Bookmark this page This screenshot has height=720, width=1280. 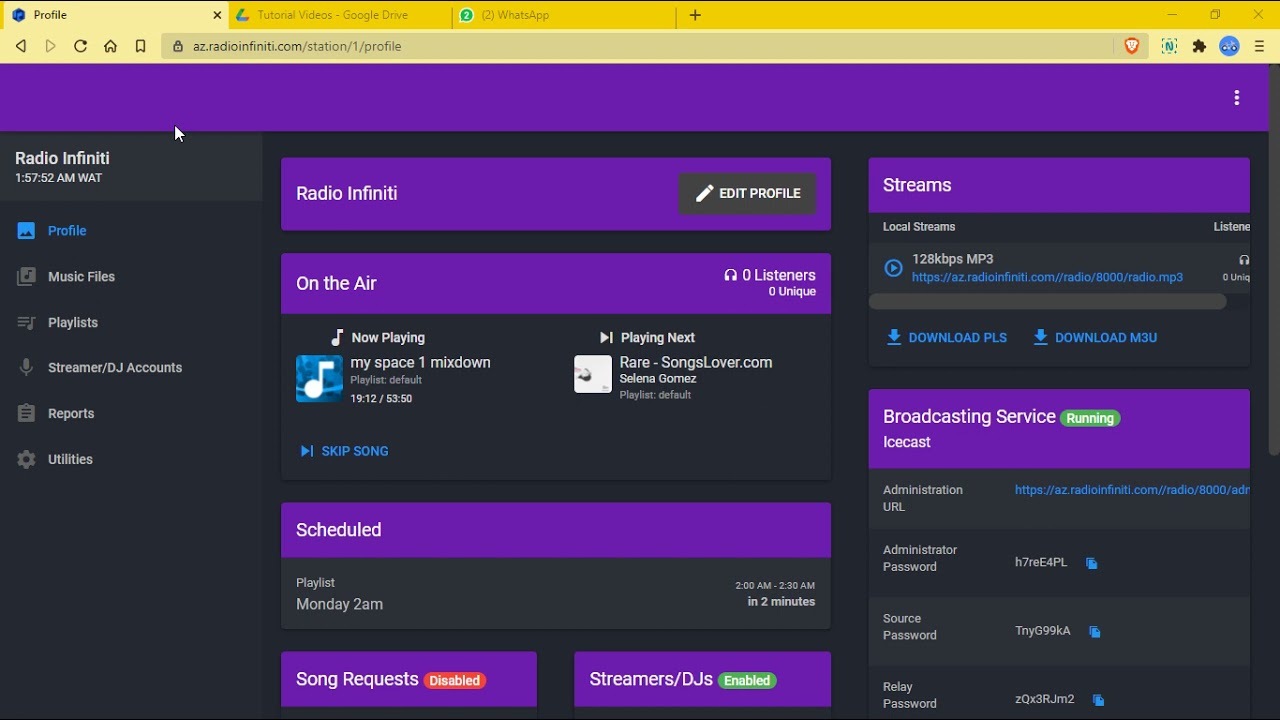tap(141, 46)
